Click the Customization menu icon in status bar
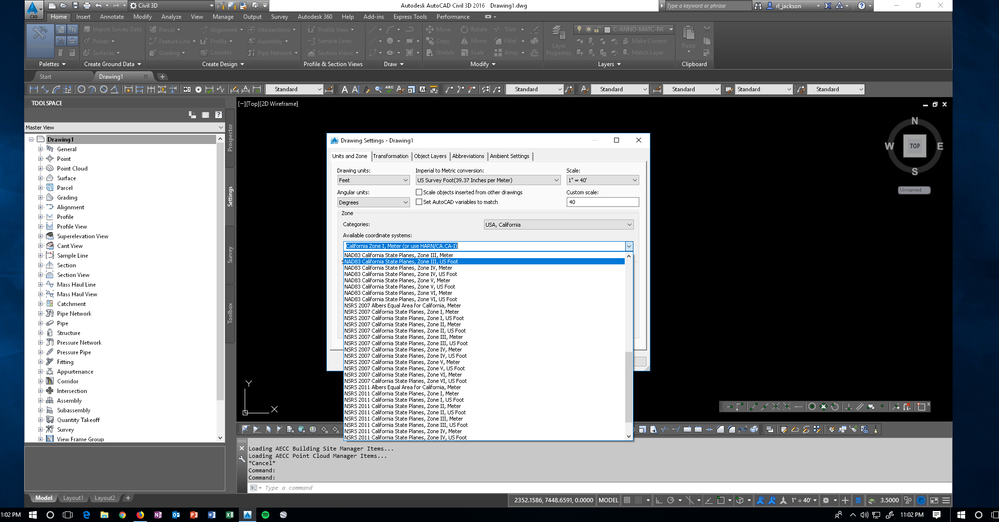 (x=946, y=500)
